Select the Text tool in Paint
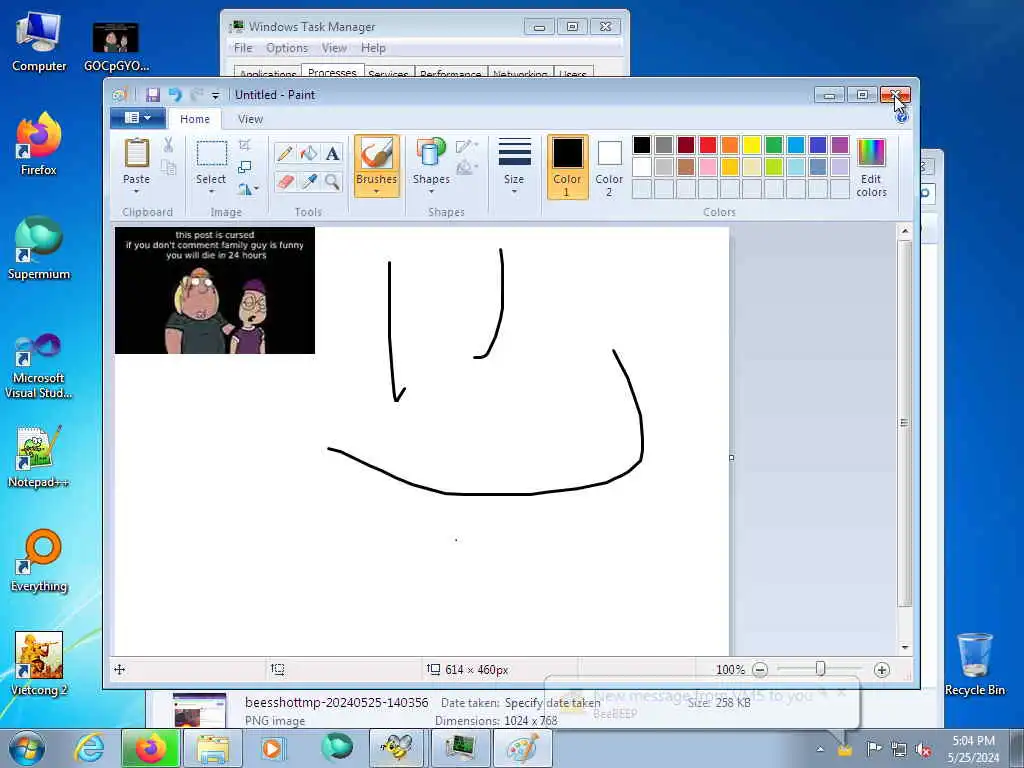Viewport: 1024px width, 768px height. click(x=332, y=153)
